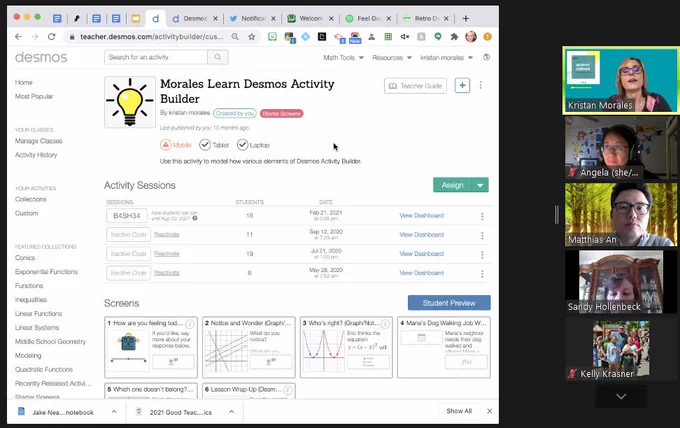Click the Teacher Guide button
Viewport: 680px width, 428px height.
pos(415,86)
